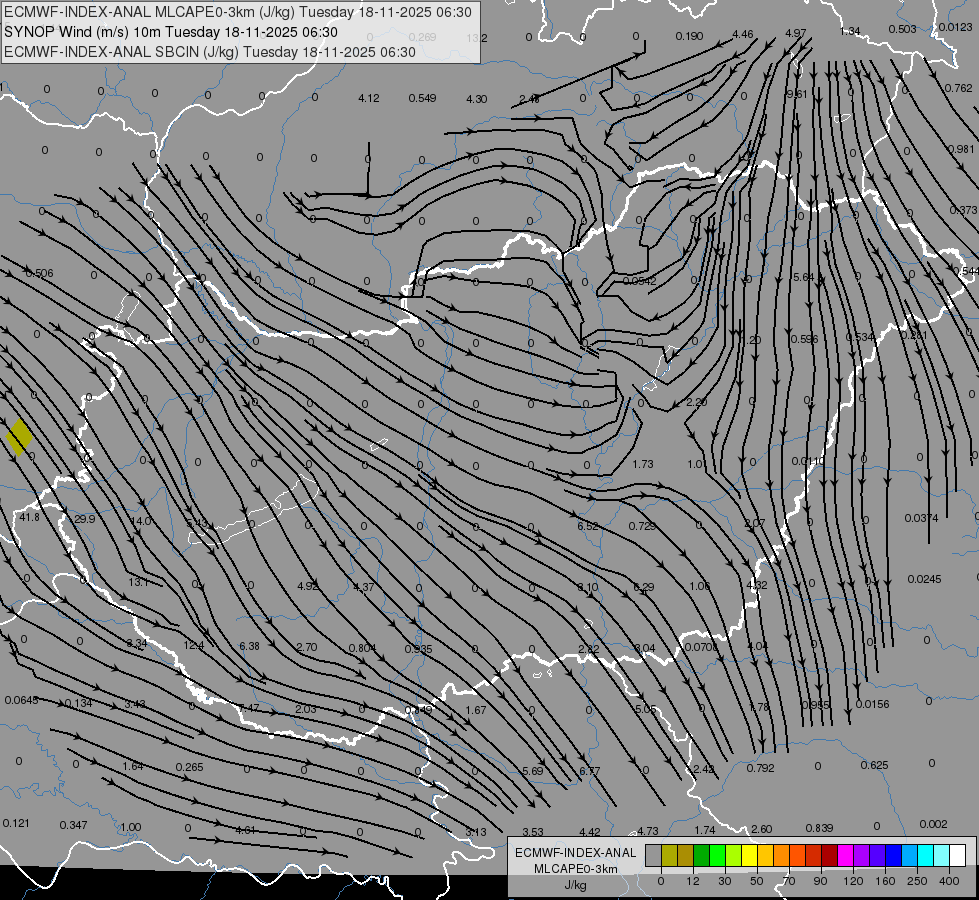Click the map value '0.347'
Viewport: 979px width, 900px height.
point(73,825)
